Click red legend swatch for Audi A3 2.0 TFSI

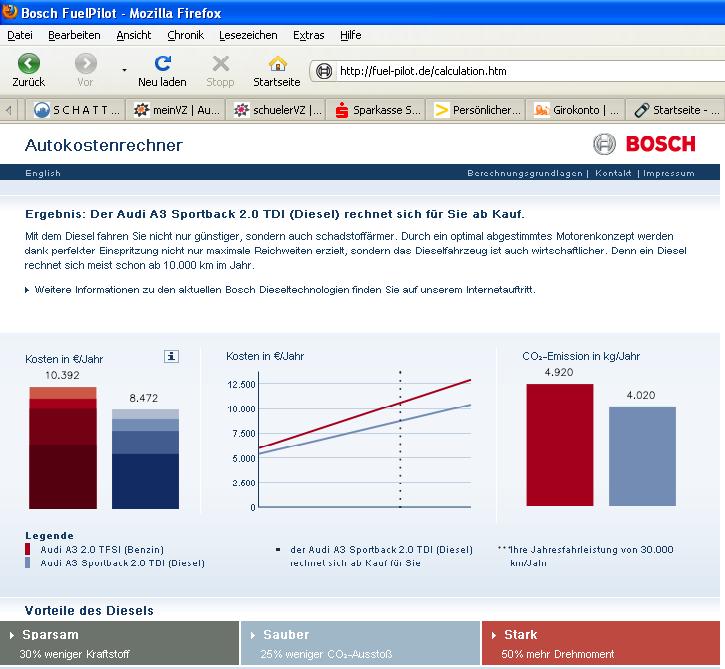click(27, 549)
